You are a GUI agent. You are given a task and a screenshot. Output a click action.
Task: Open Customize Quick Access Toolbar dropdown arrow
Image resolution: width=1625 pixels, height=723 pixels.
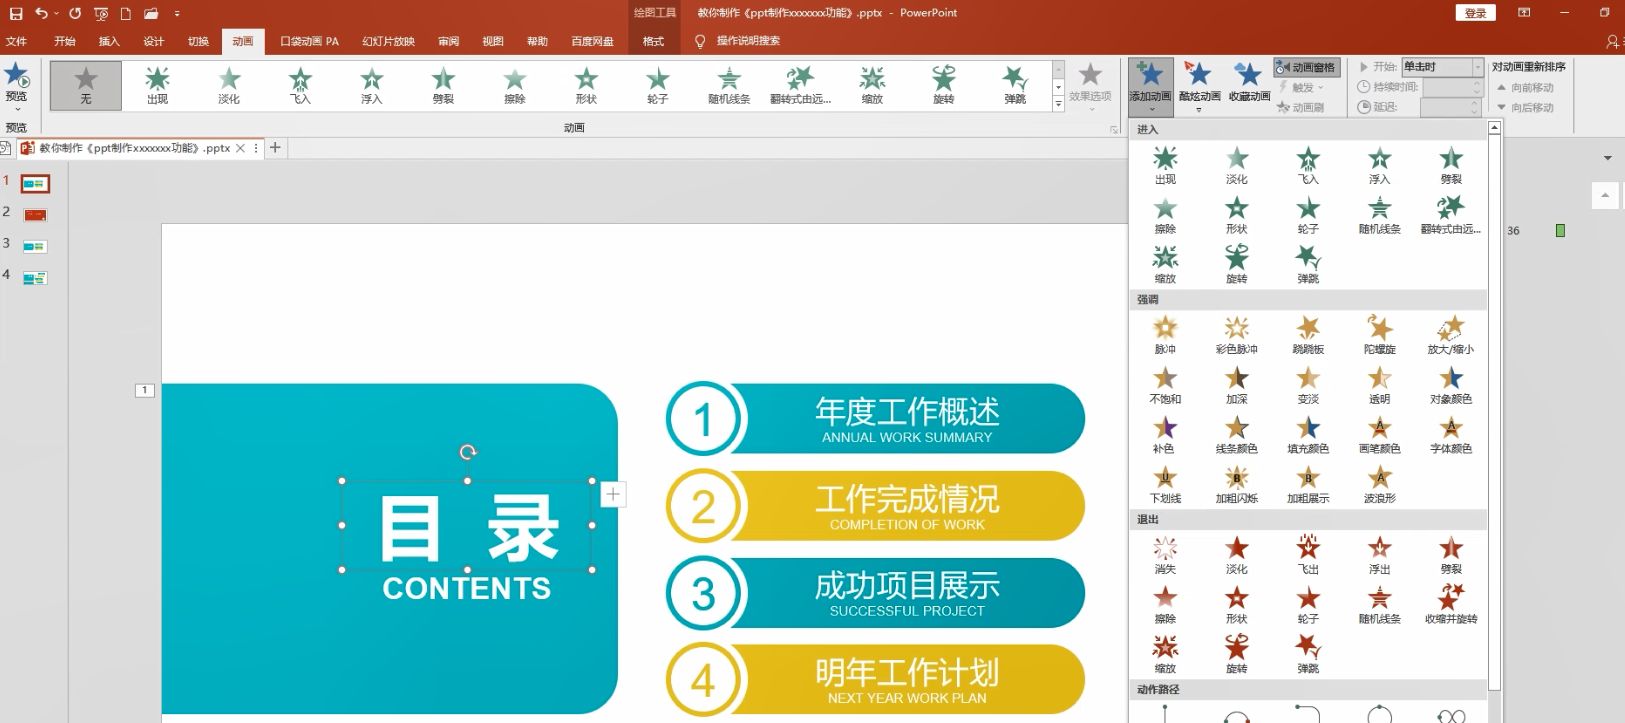coord(177,14)
